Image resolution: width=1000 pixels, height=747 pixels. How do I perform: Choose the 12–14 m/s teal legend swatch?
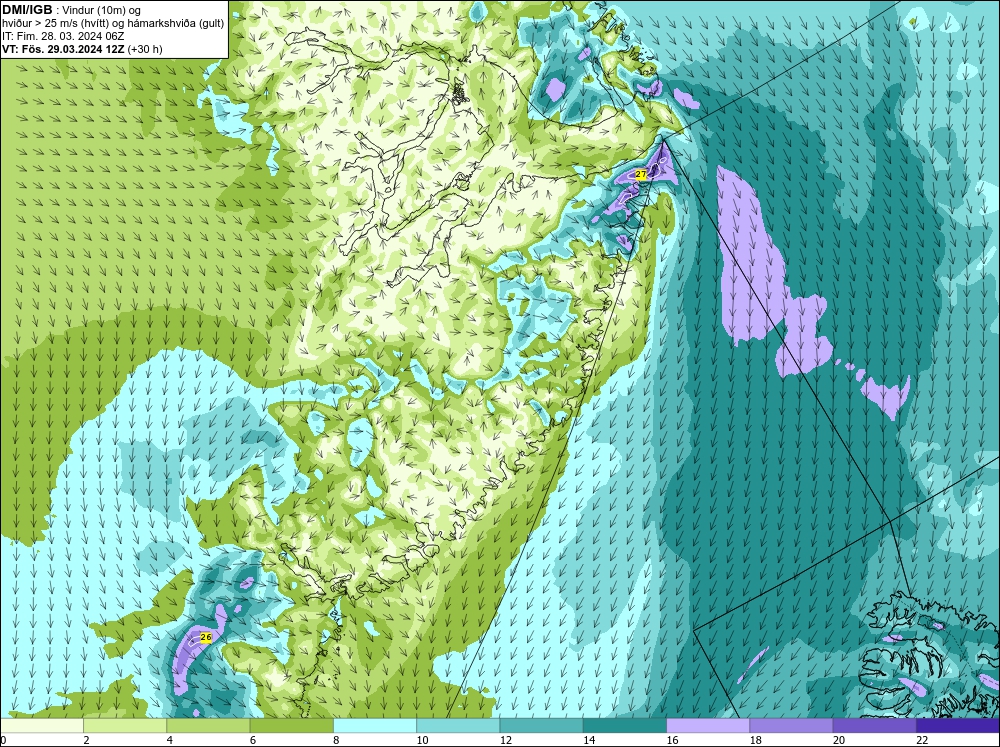click(541, 725)
